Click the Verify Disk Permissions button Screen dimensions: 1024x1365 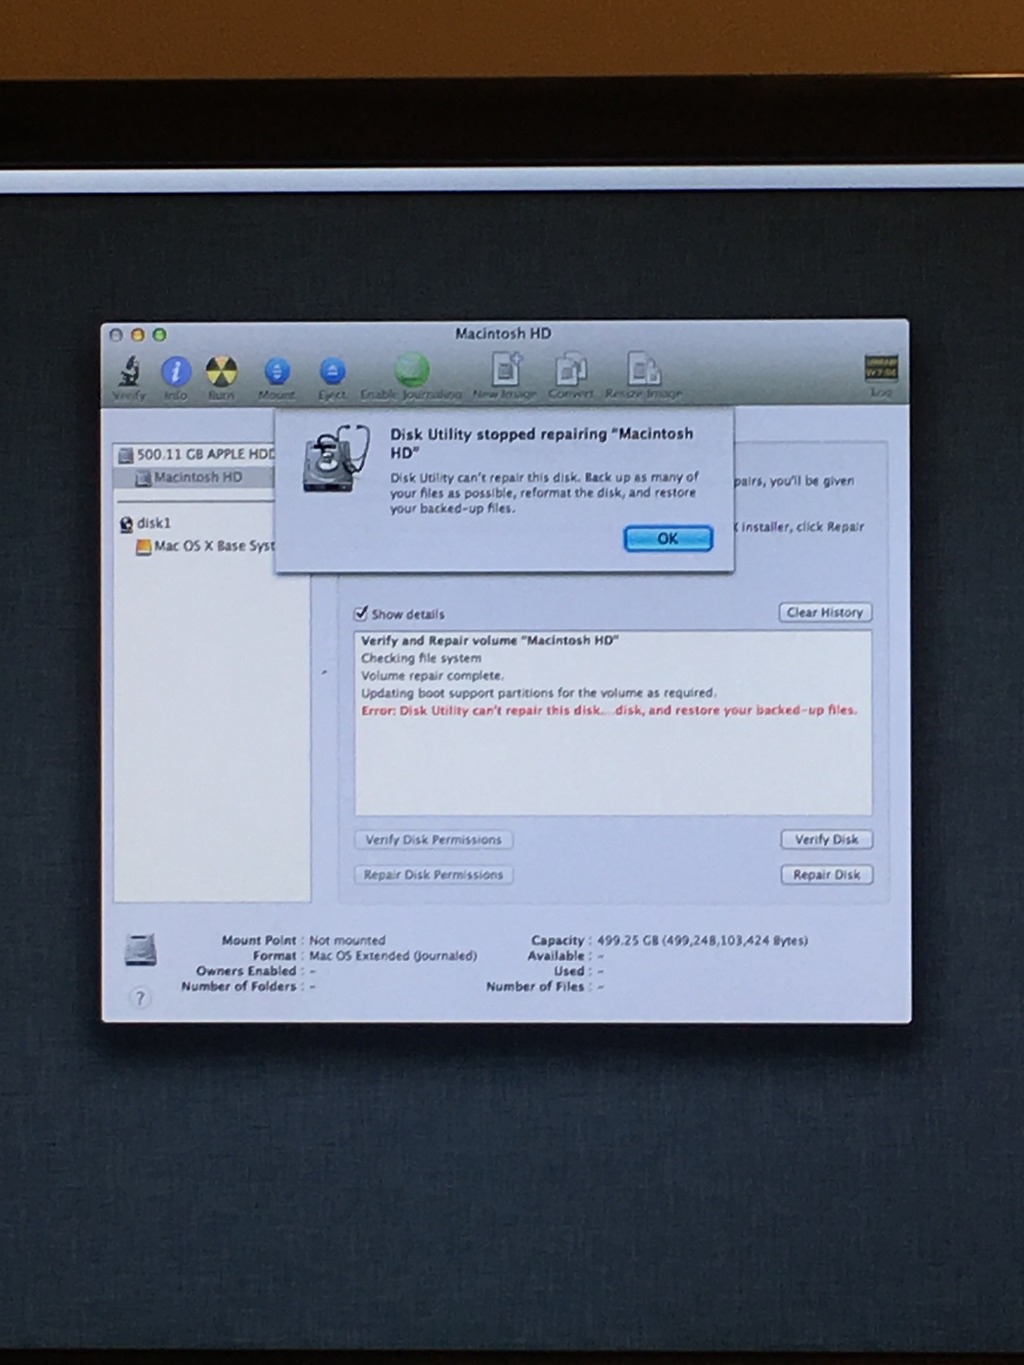(x=433, y=839)
